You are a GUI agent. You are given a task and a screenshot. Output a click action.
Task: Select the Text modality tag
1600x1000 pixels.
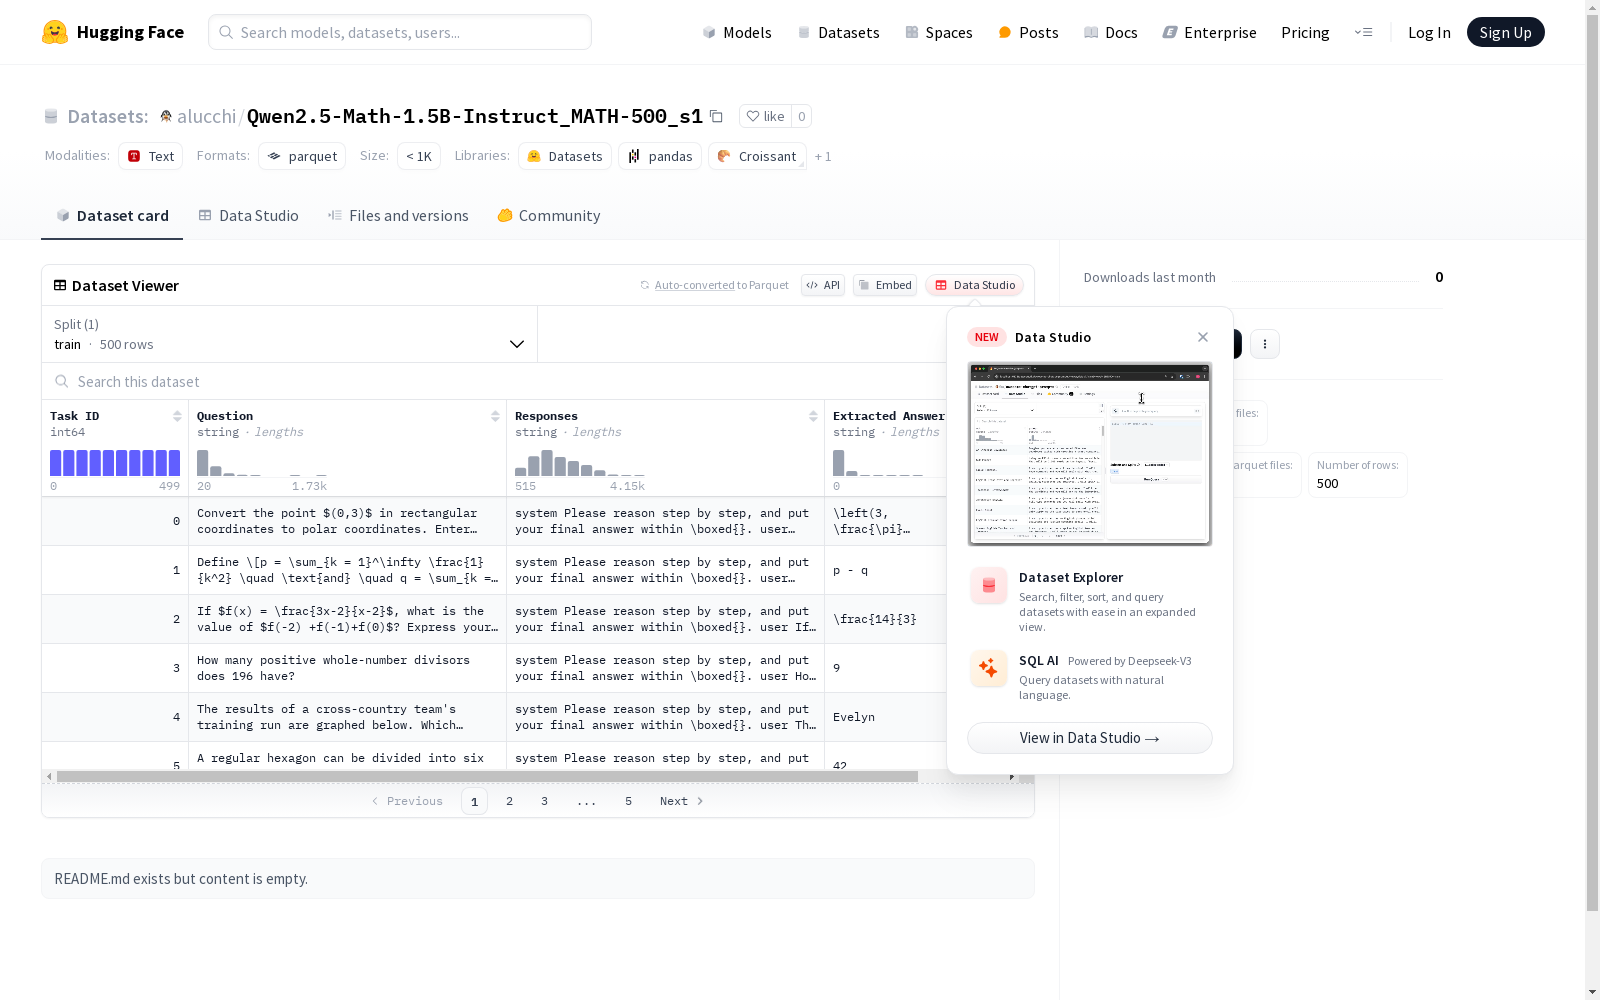point(151,156)
